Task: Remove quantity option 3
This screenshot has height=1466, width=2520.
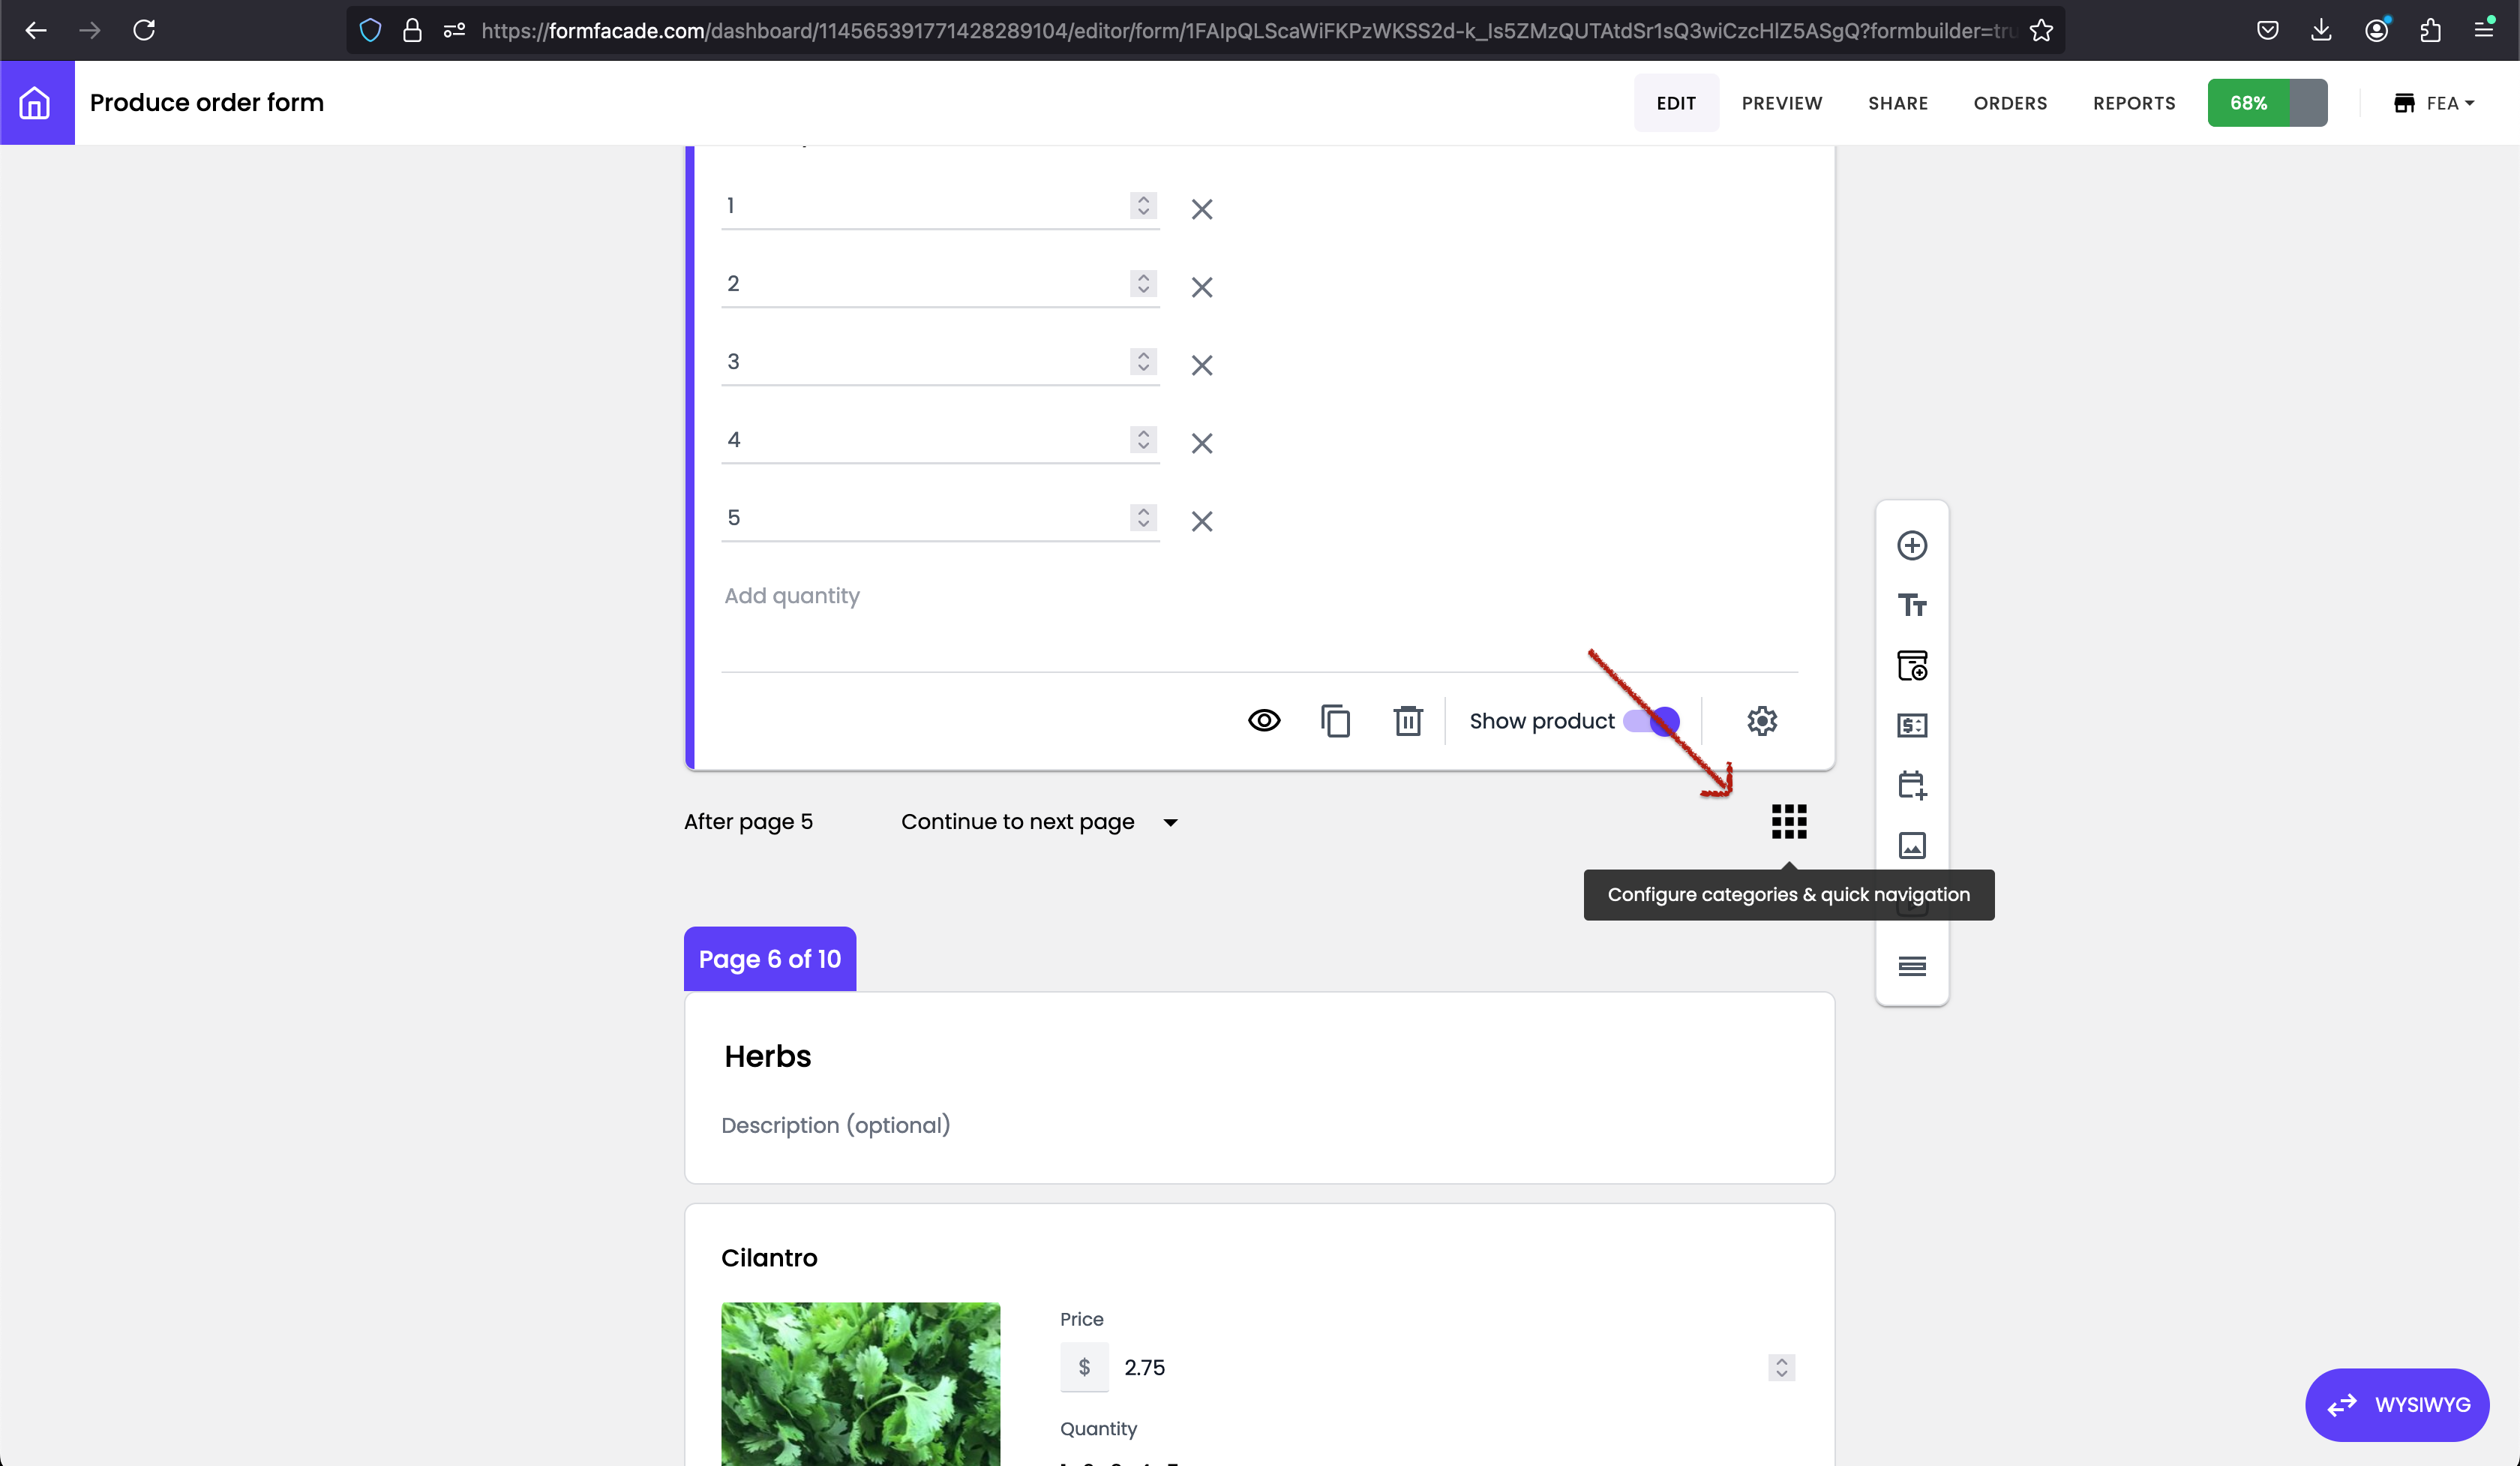Action: tap(1202, 365)
